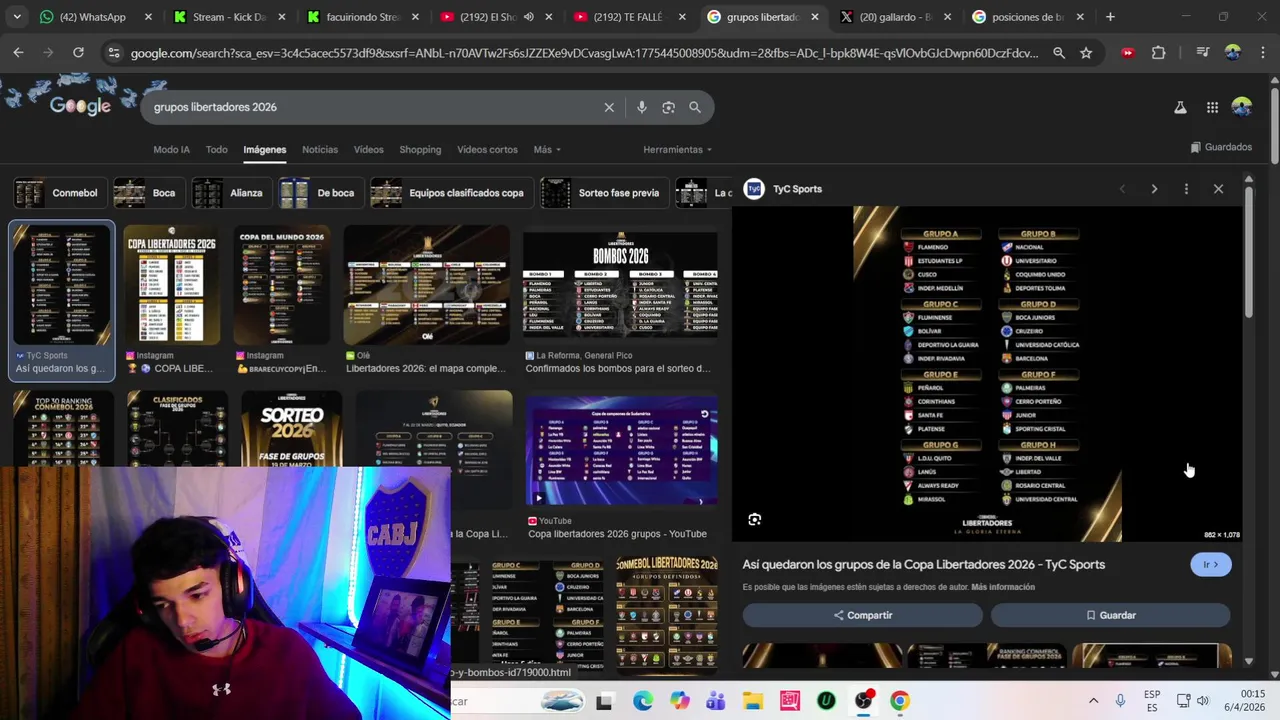Open YouTube Copa libertadores grupos video
Viewport: 1280px width, 720px height.
click(x=620, y=450)
